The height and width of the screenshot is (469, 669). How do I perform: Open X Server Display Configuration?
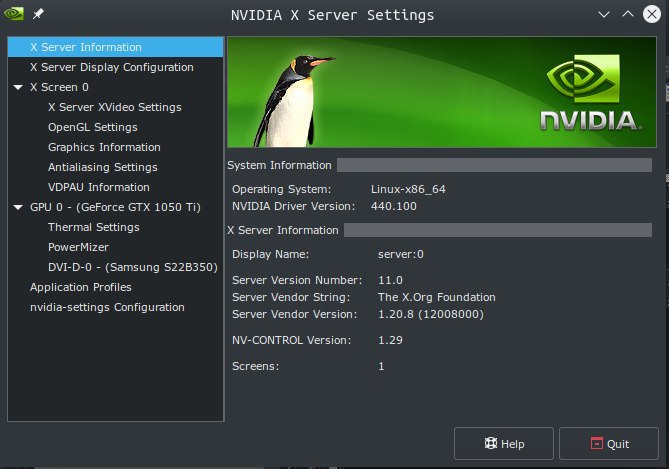point(112,67)
